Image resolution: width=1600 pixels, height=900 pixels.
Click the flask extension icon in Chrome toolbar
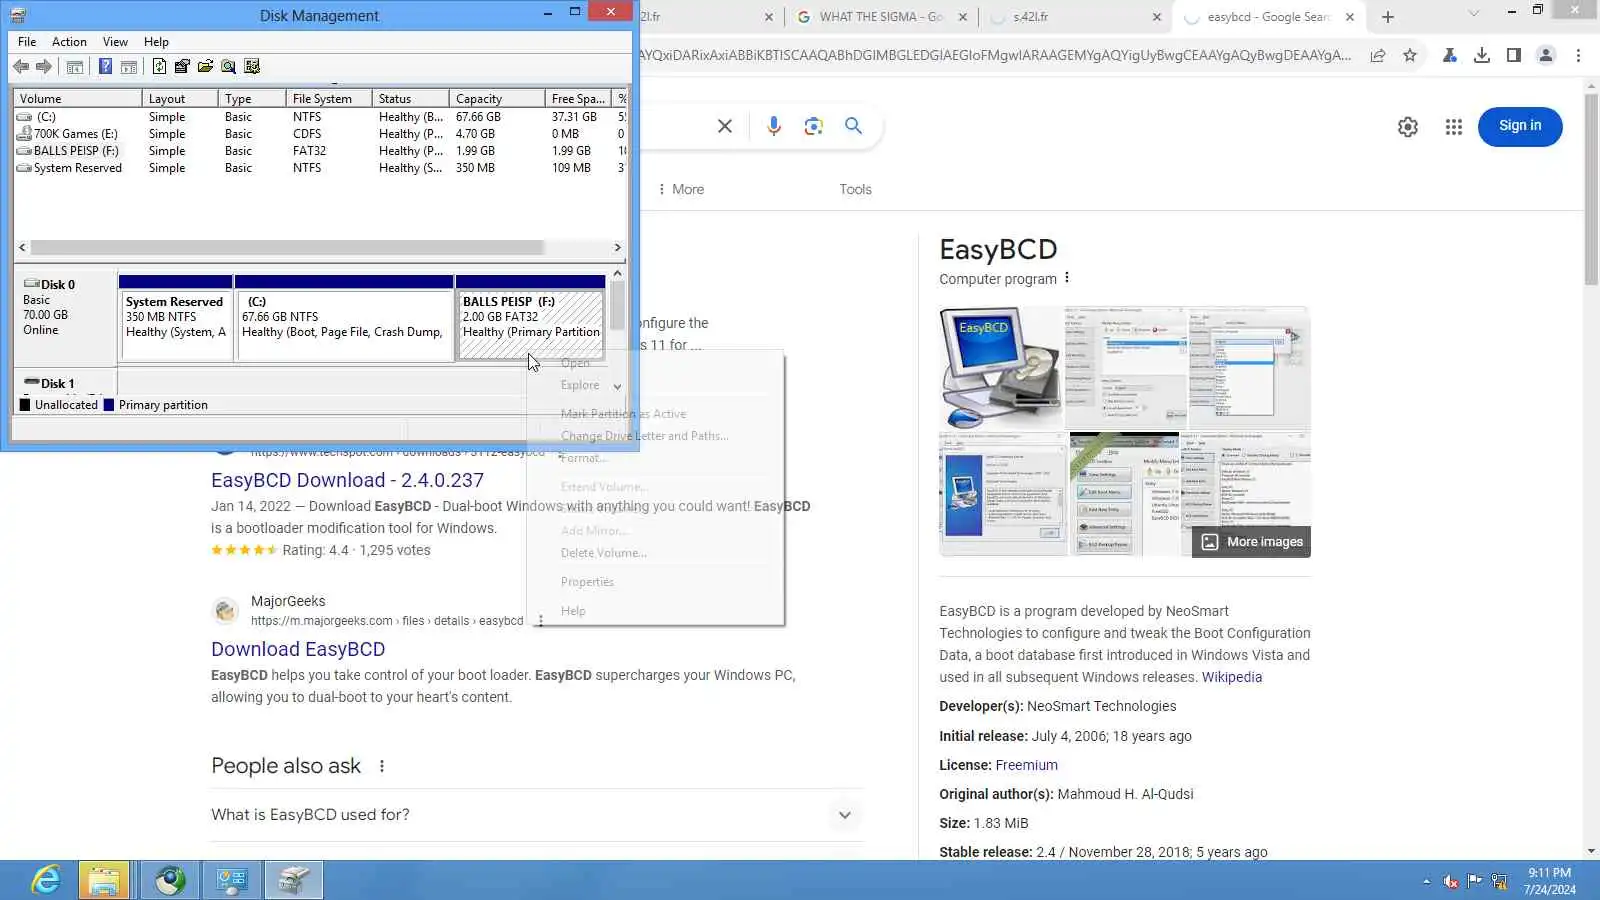coord(1449,56)
